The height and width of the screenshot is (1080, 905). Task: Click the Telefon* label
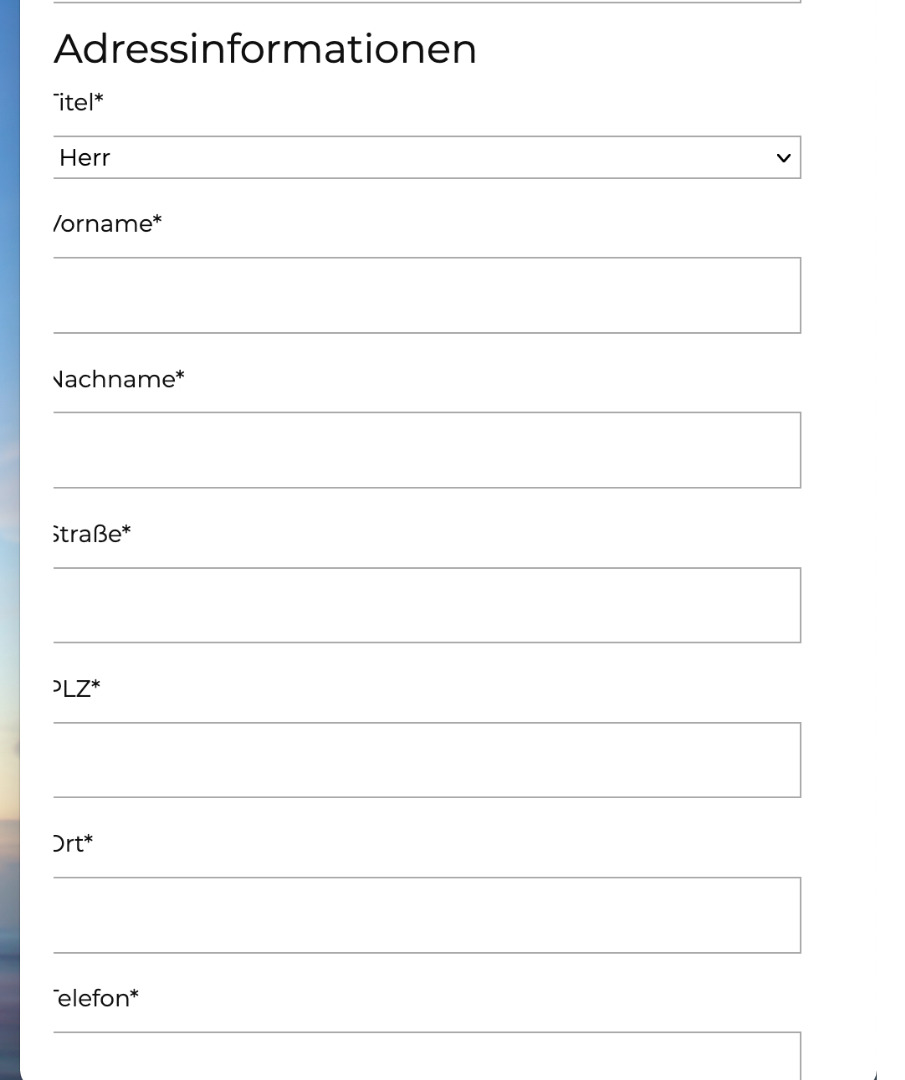tap(95, 998)
